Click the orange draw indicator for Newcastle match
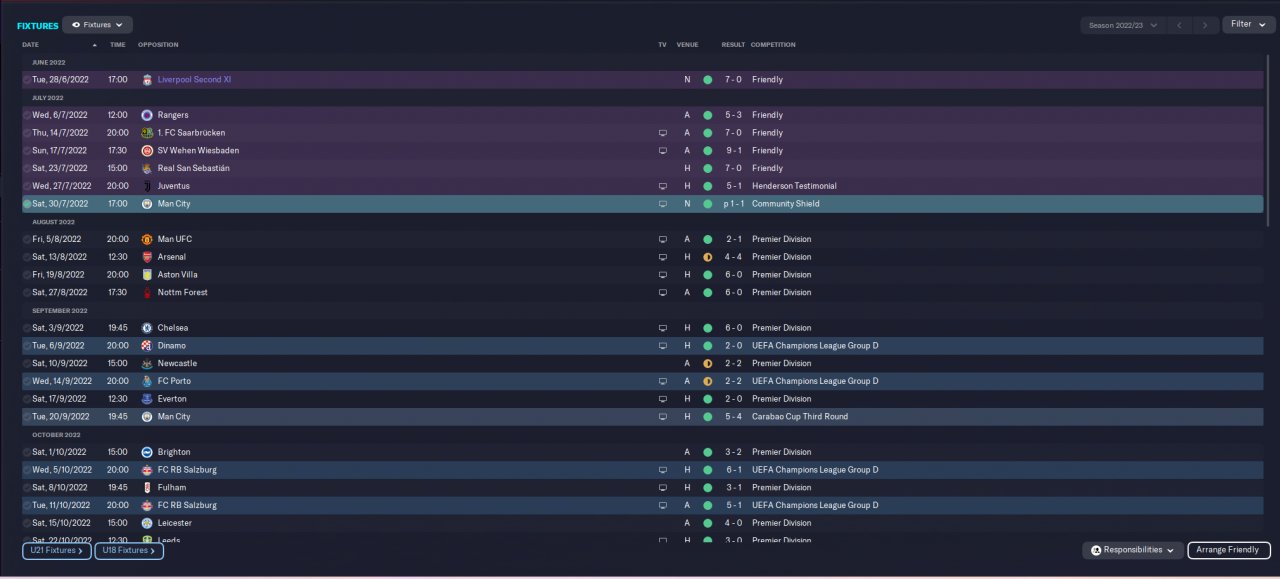Viewport: 1280px width, 579px height. point(707,364)
